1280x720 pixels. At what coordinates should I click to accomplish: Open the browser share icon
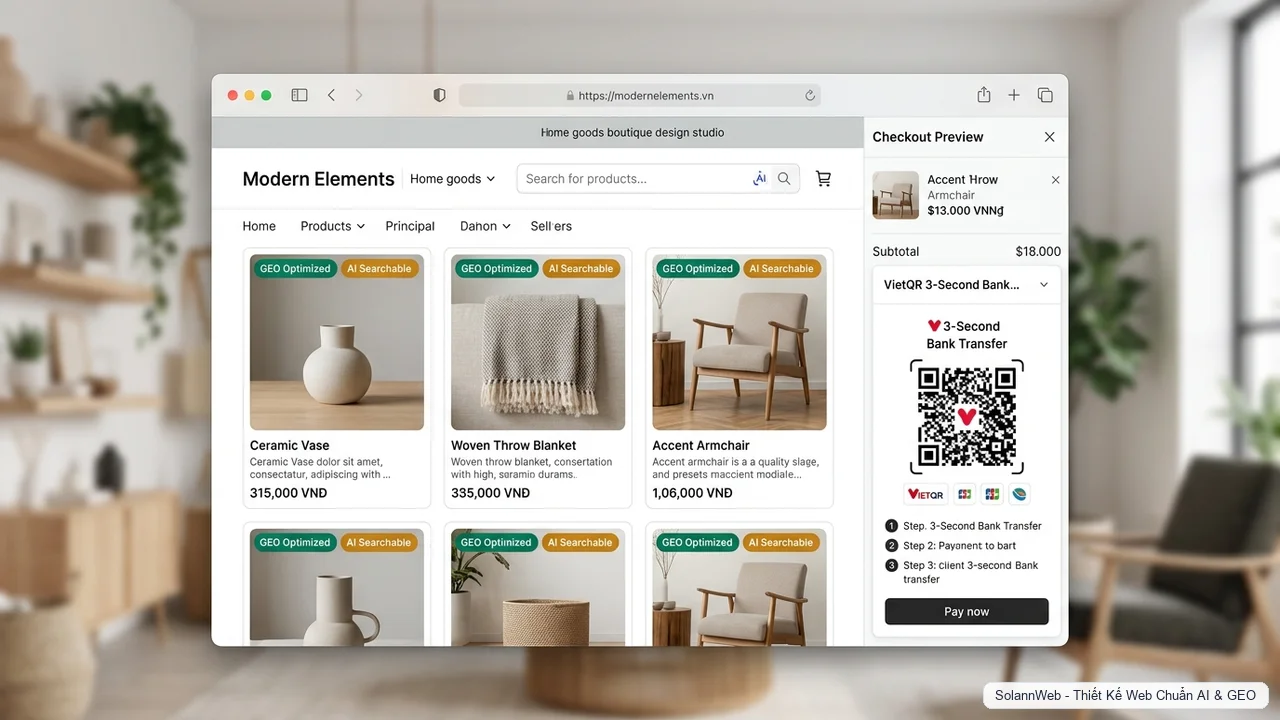tap(984, 94)
